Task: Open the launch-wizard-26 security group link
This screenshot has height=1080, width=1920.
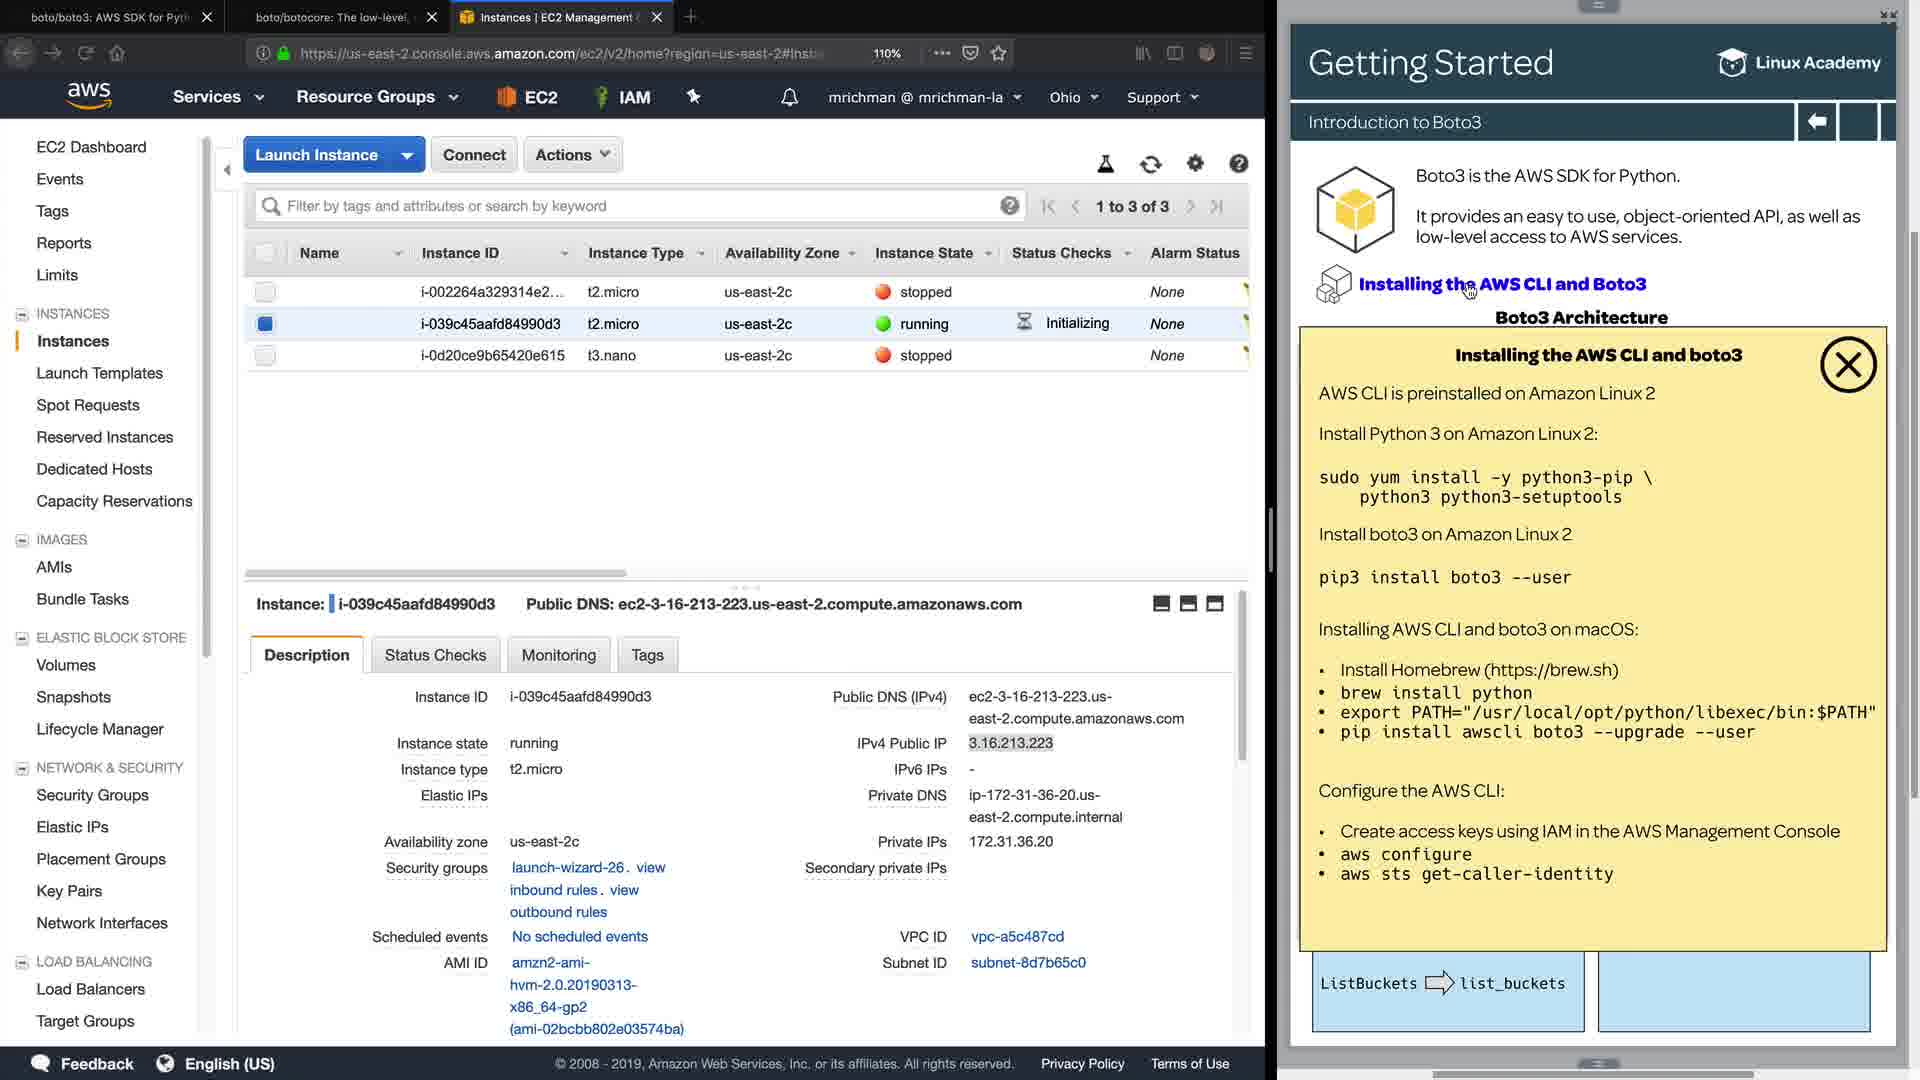Action: (567, 868)
